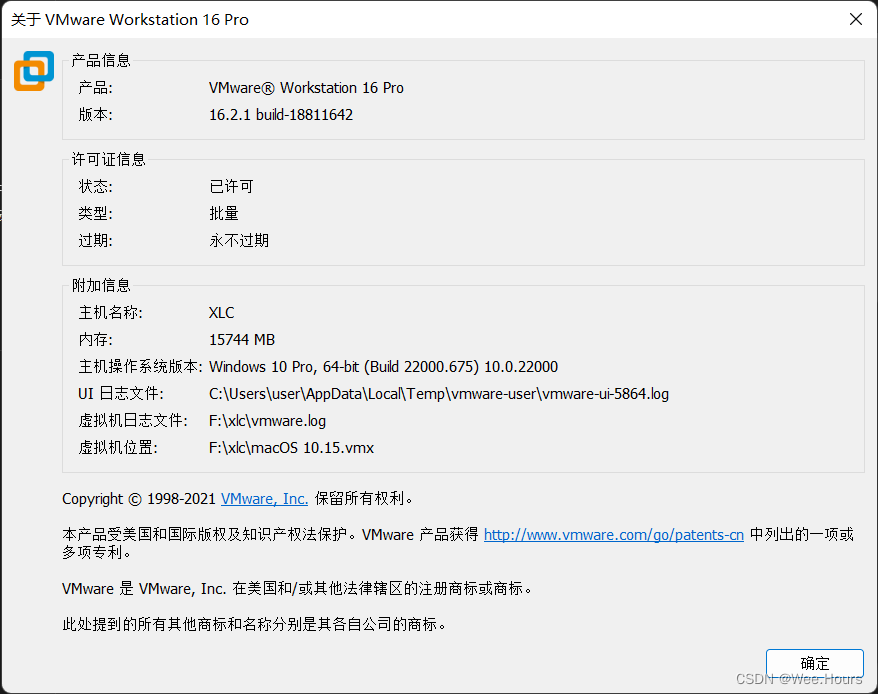Click the 附加信息 group heading
878x694 pixels.
pyautogui.click(x=101, y=285)
